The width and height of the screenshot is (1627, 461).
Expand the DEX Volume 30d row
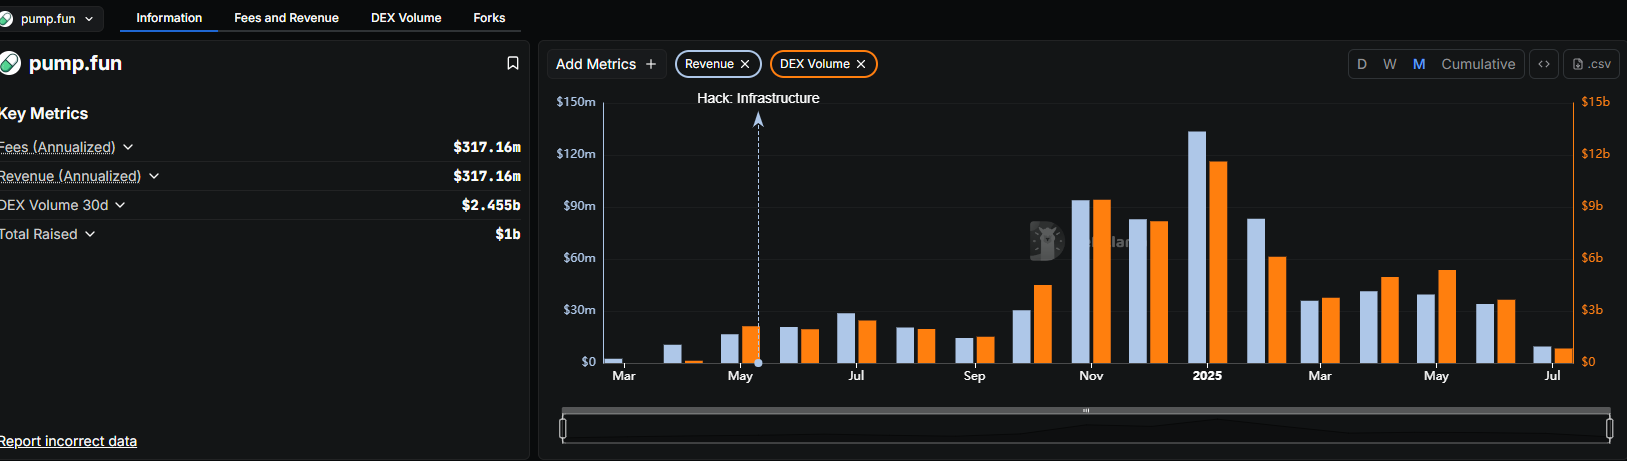click(120, 205)
